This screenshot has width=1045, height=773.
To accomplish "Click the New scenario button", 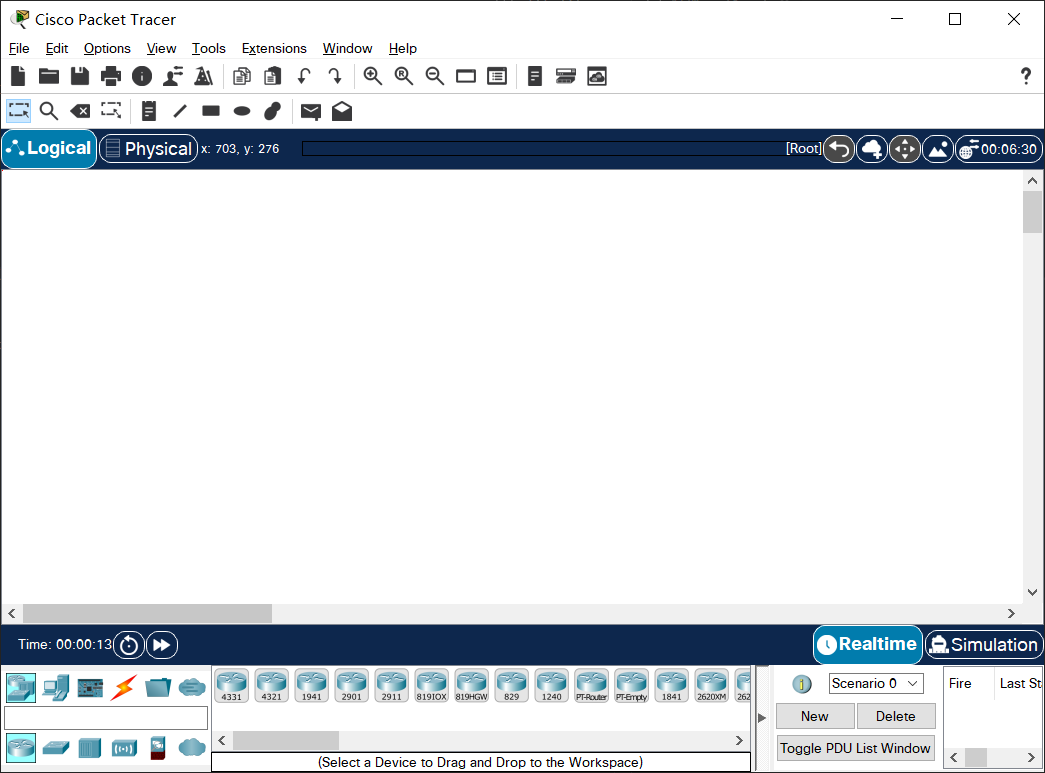I will click(x=815, y=716).
